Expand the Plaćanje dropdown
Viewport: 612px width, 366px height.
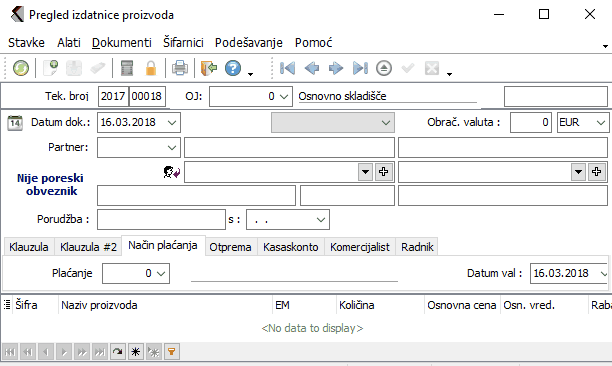[161, 274]
